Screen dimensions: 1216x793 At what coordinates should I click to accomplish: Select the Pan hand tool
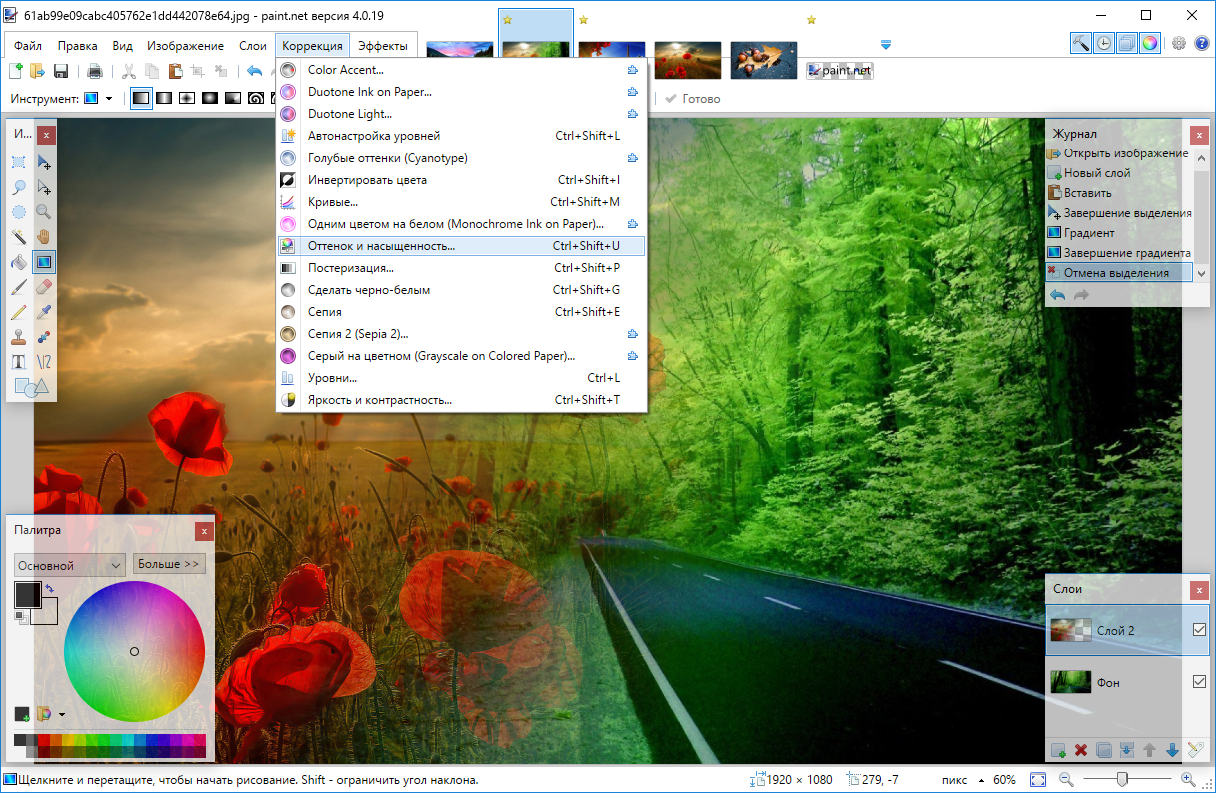[x=44, y=237]
